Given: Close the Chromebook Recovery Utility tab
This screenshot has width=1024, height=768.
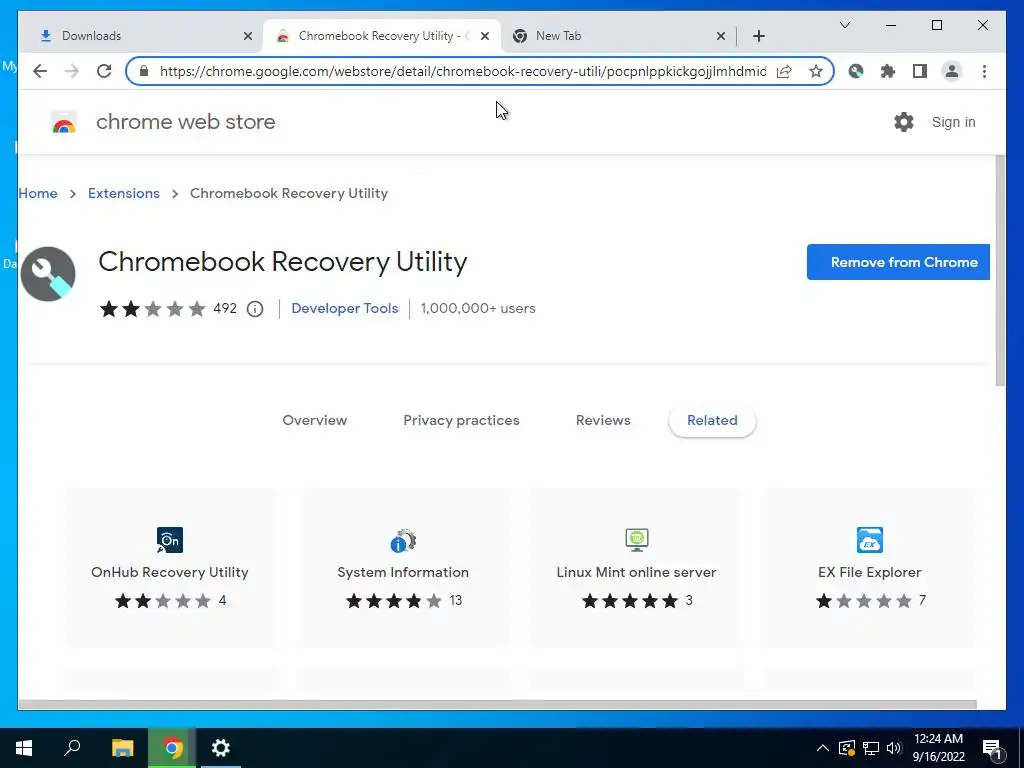Looking at the screenshot, I should pos(485,36).
